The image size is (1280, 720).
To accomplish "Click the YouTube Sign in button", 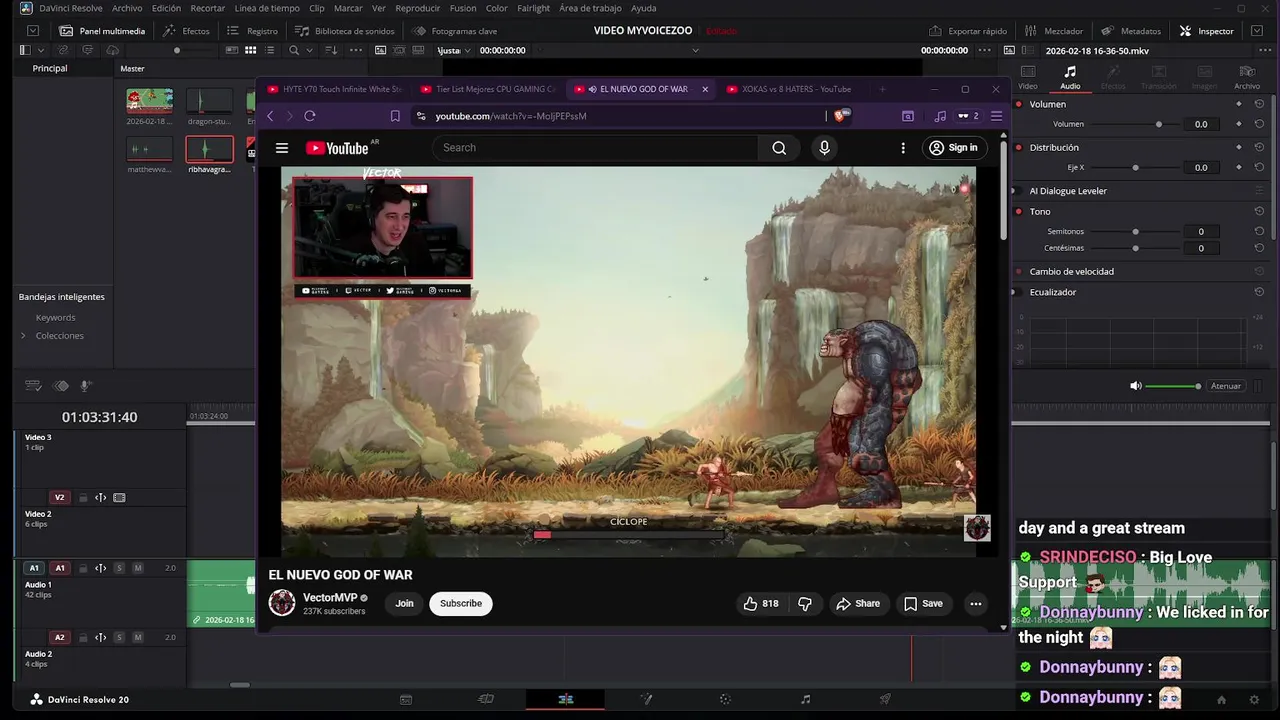I will tap(953, 148).
